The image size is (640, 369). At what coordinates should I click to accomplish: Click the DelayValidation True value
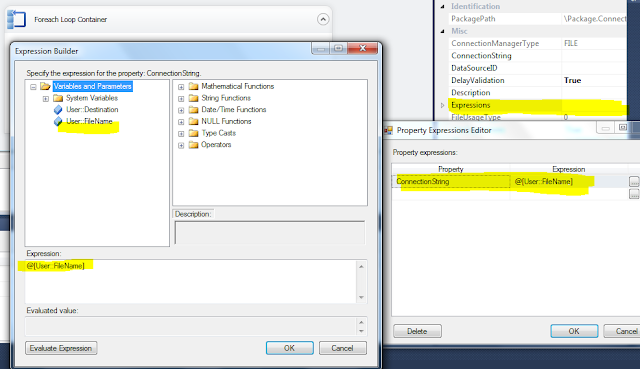(x=573, y=80)
